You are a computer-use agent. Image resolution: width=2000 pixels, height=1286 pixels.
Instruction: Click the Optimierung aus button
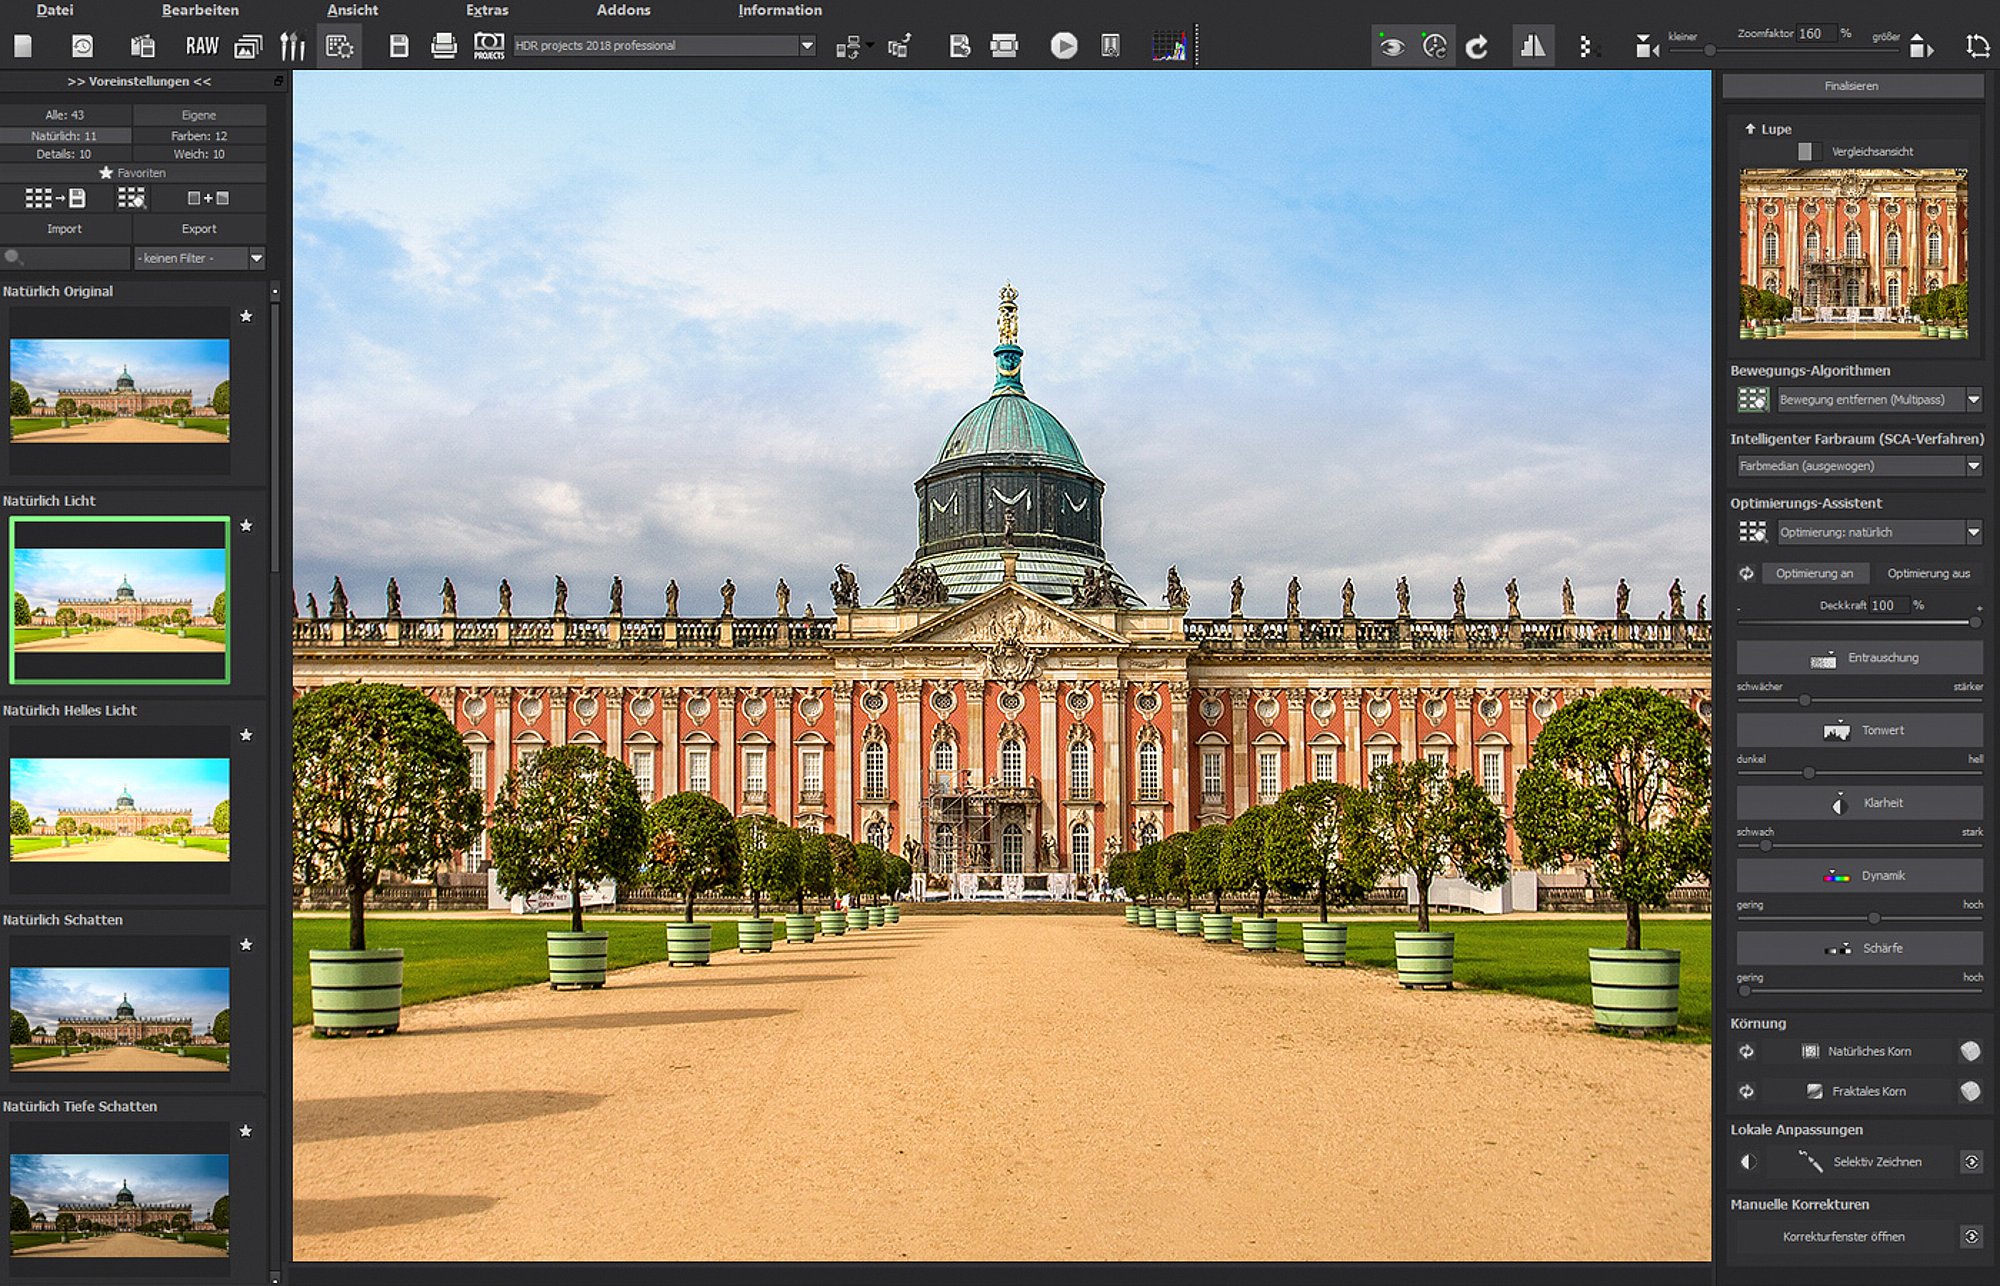[x=1928, y=573]
